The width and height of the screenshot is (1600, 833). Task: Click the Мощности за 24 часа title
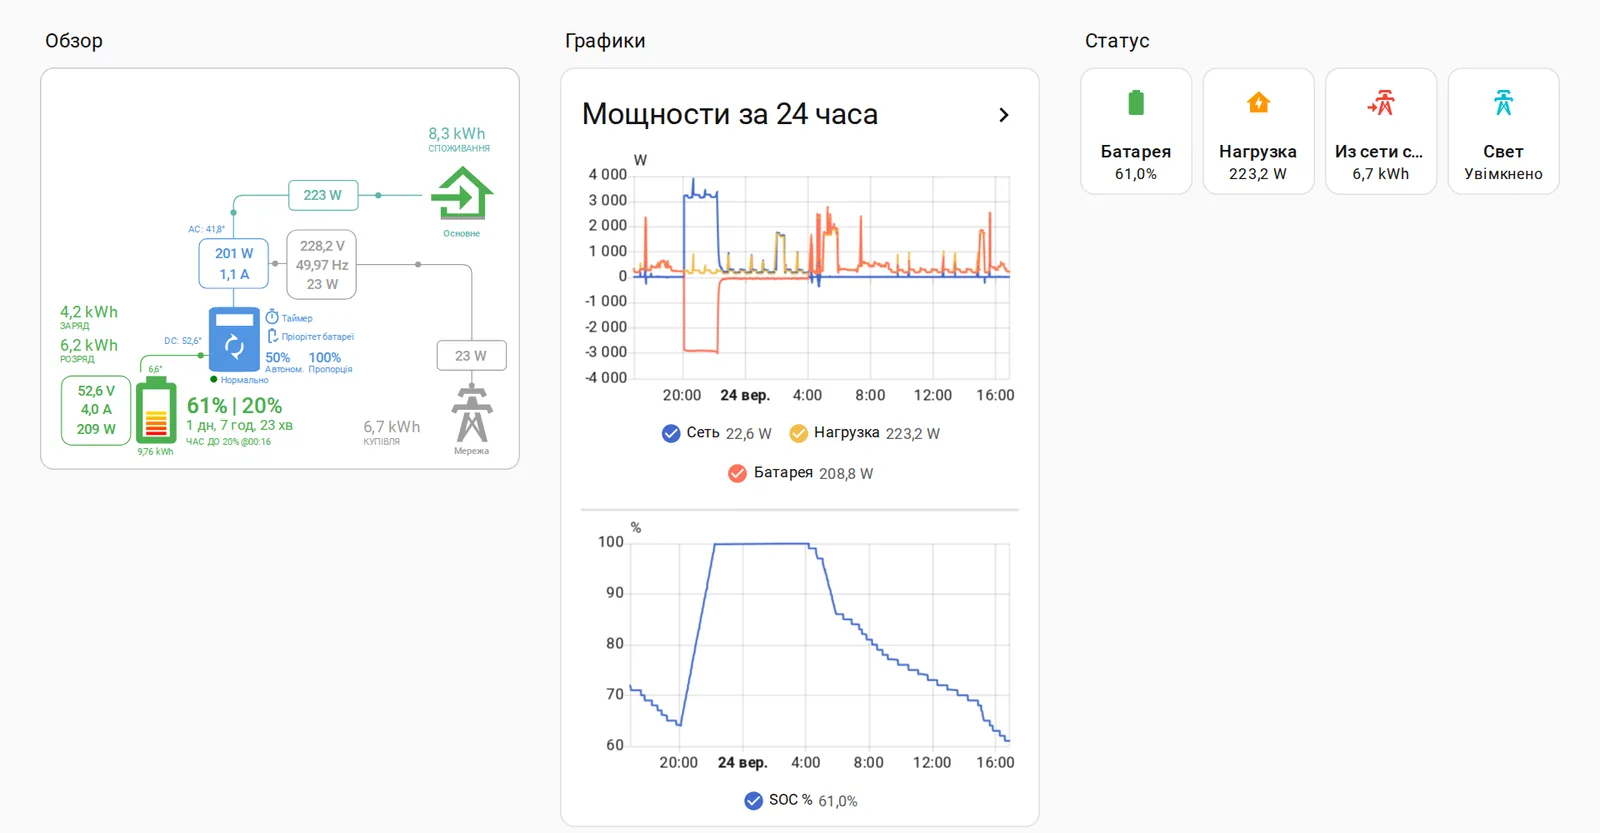[730, 114]
